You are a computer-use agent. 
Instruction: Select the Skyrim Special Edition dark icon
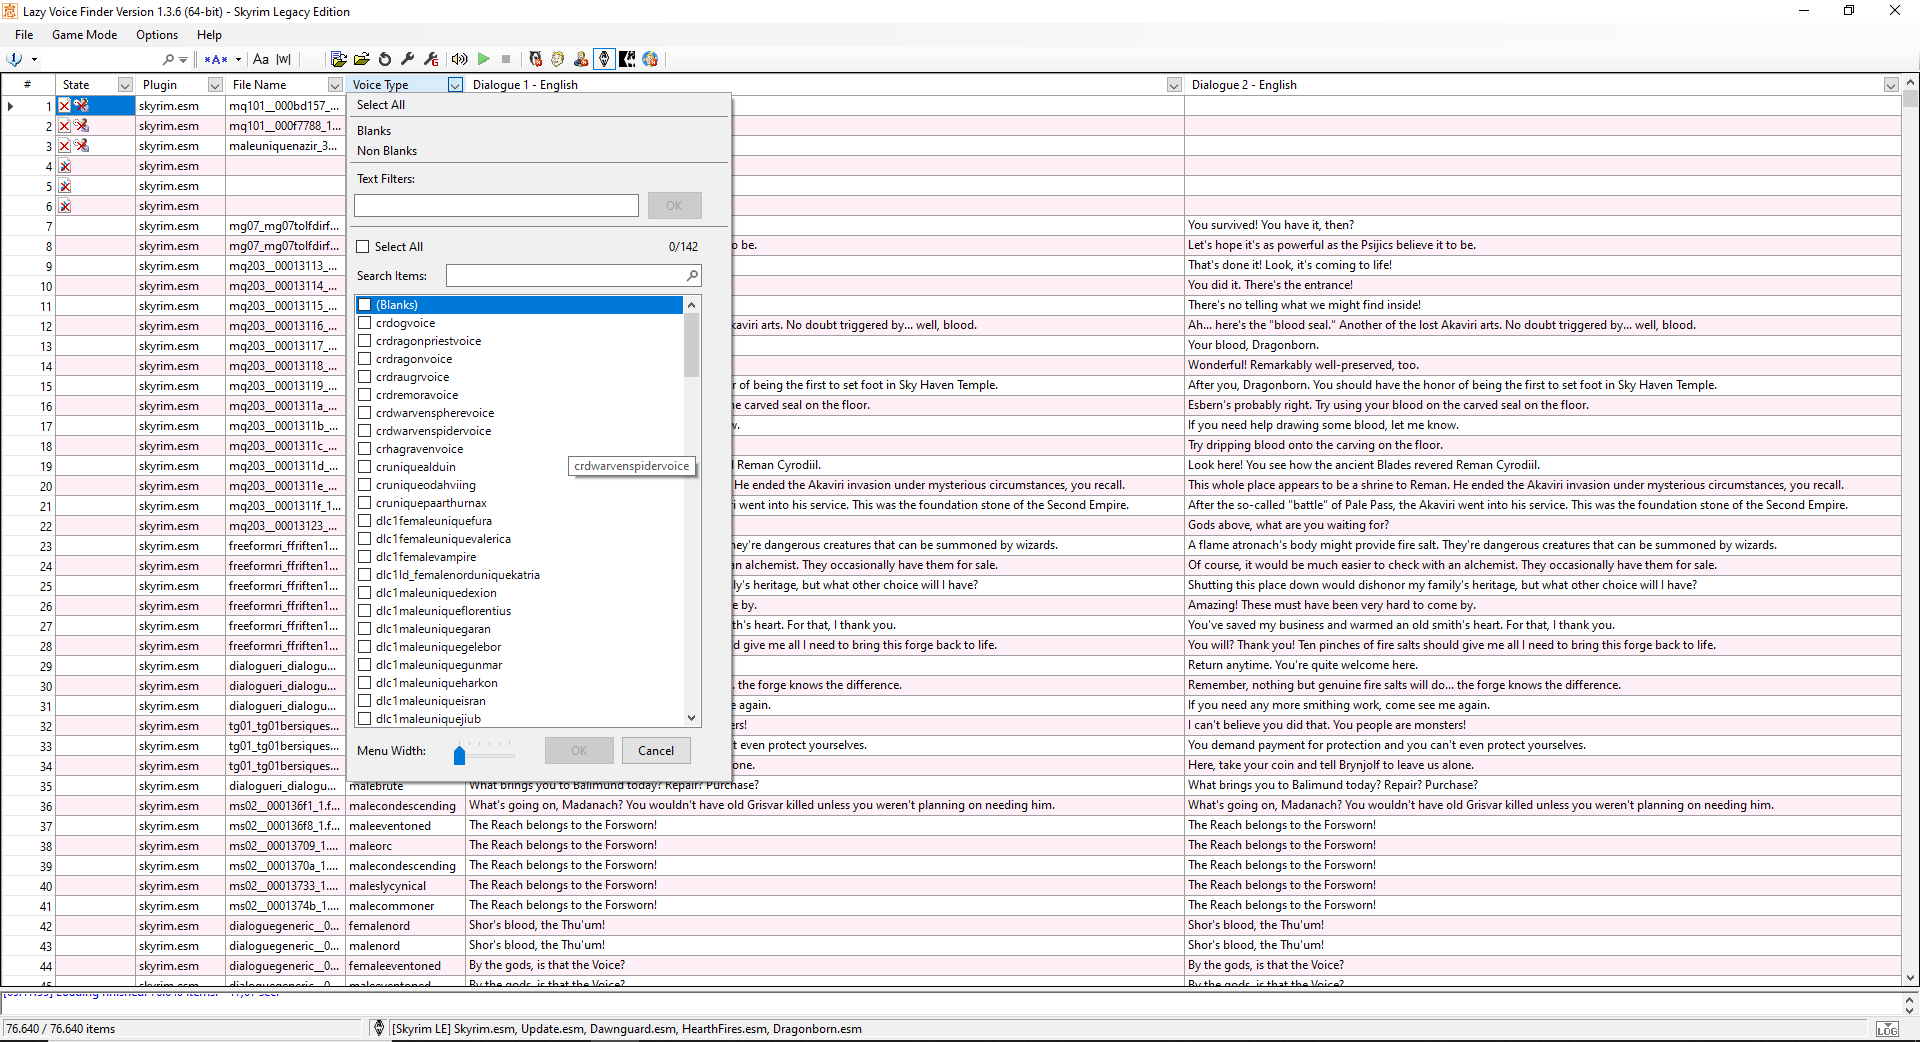pyautogui.click(x=627, y=59)
